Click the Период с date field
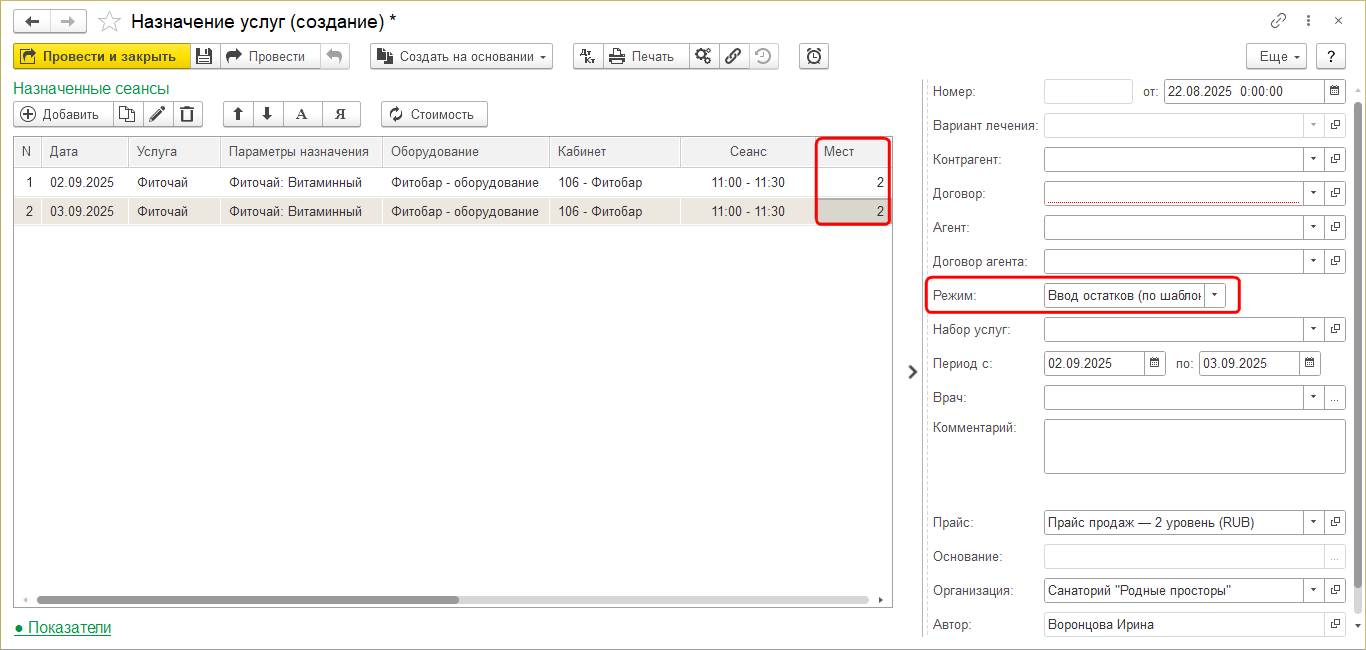 [1094, 363]
